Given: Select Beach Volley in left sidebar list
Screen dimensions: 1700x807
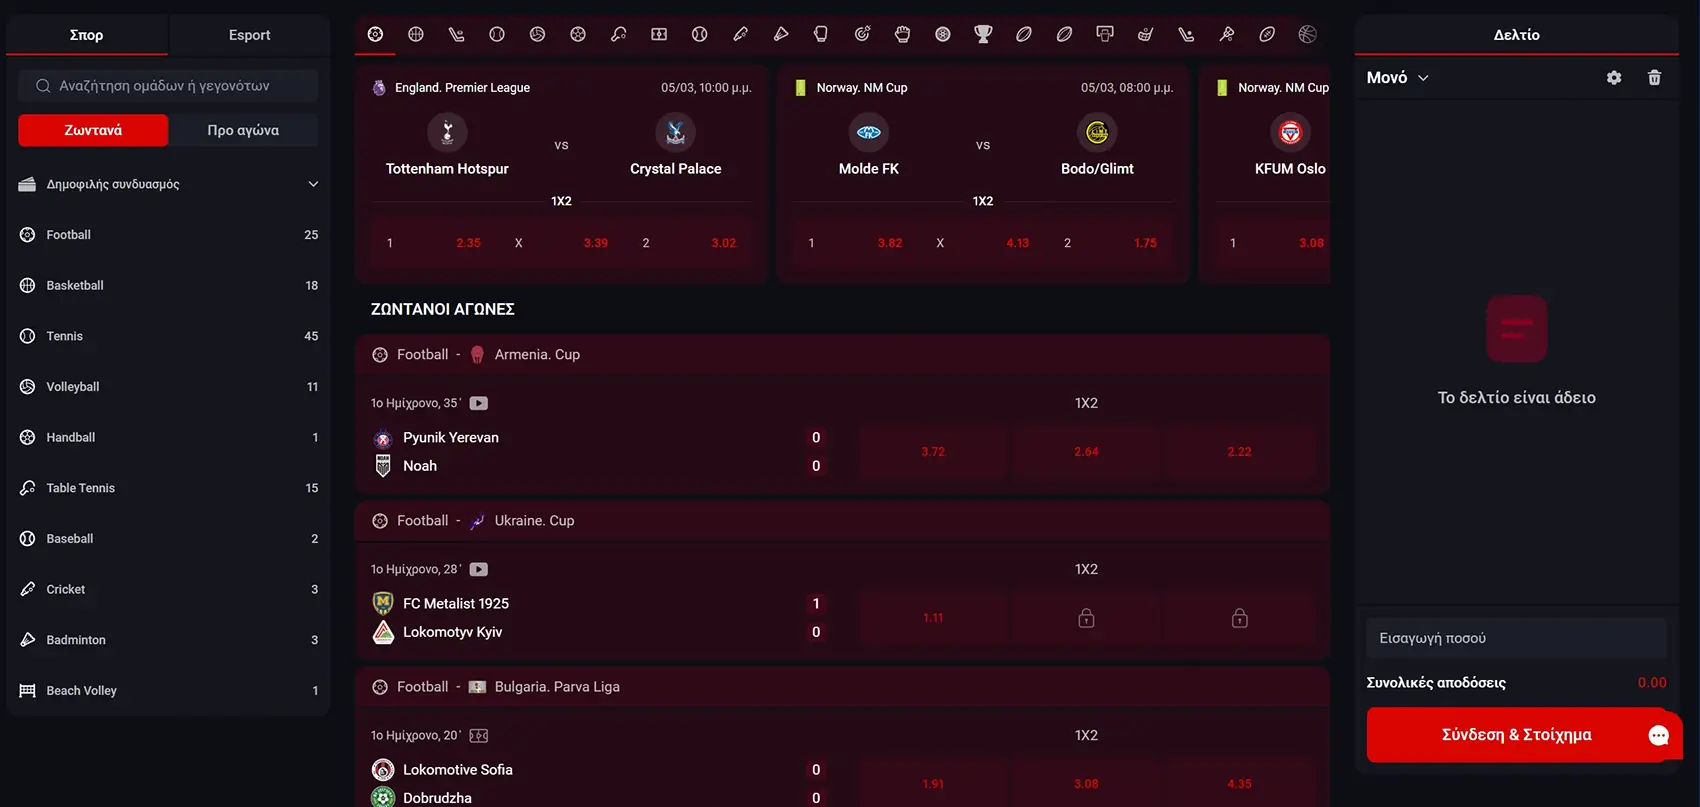Looking at the screenshot, I should 168,690.
